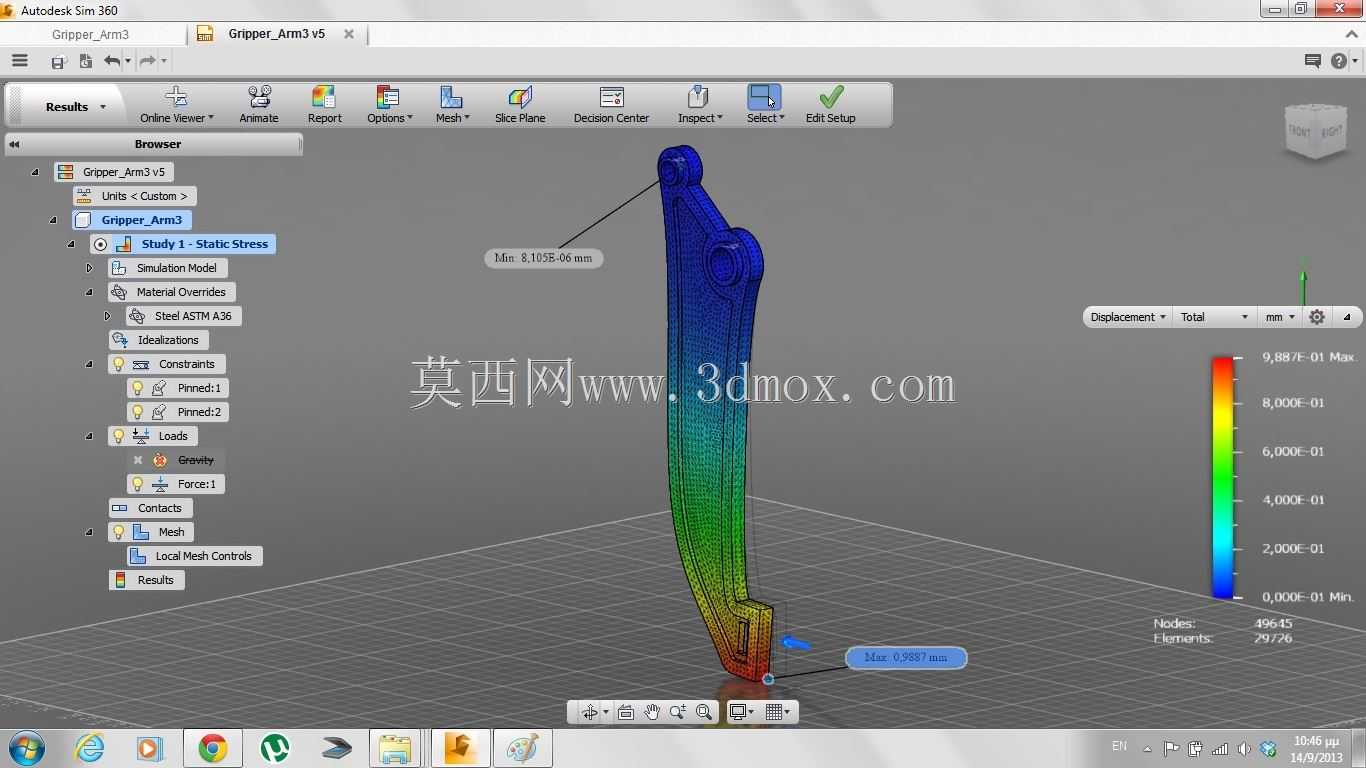Open the Inspect tool dropdown
1366x768 pixels.
click(x=699, y=105)
